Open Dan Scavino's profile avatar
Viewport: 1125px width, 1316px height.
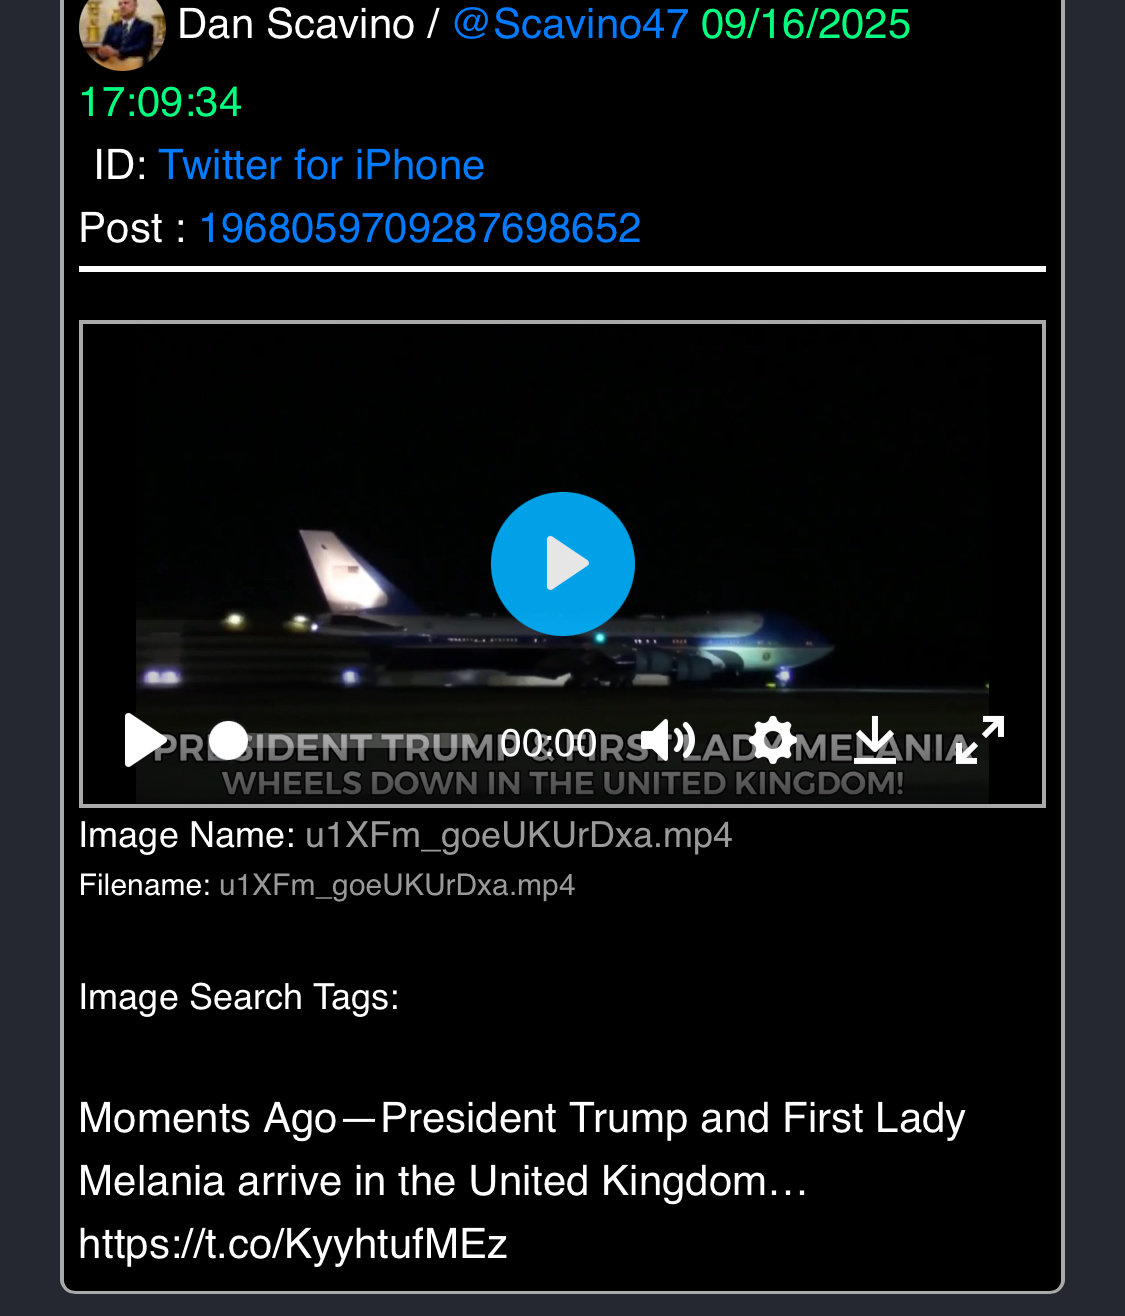(122, 30)
